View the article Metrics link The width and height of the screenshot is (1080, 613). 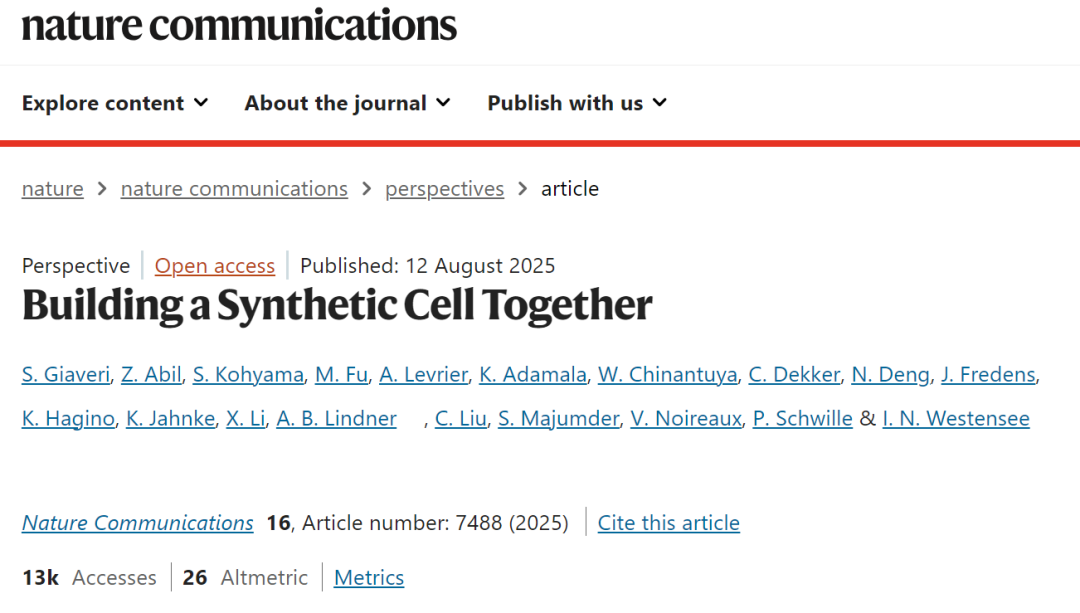(369, 578)
